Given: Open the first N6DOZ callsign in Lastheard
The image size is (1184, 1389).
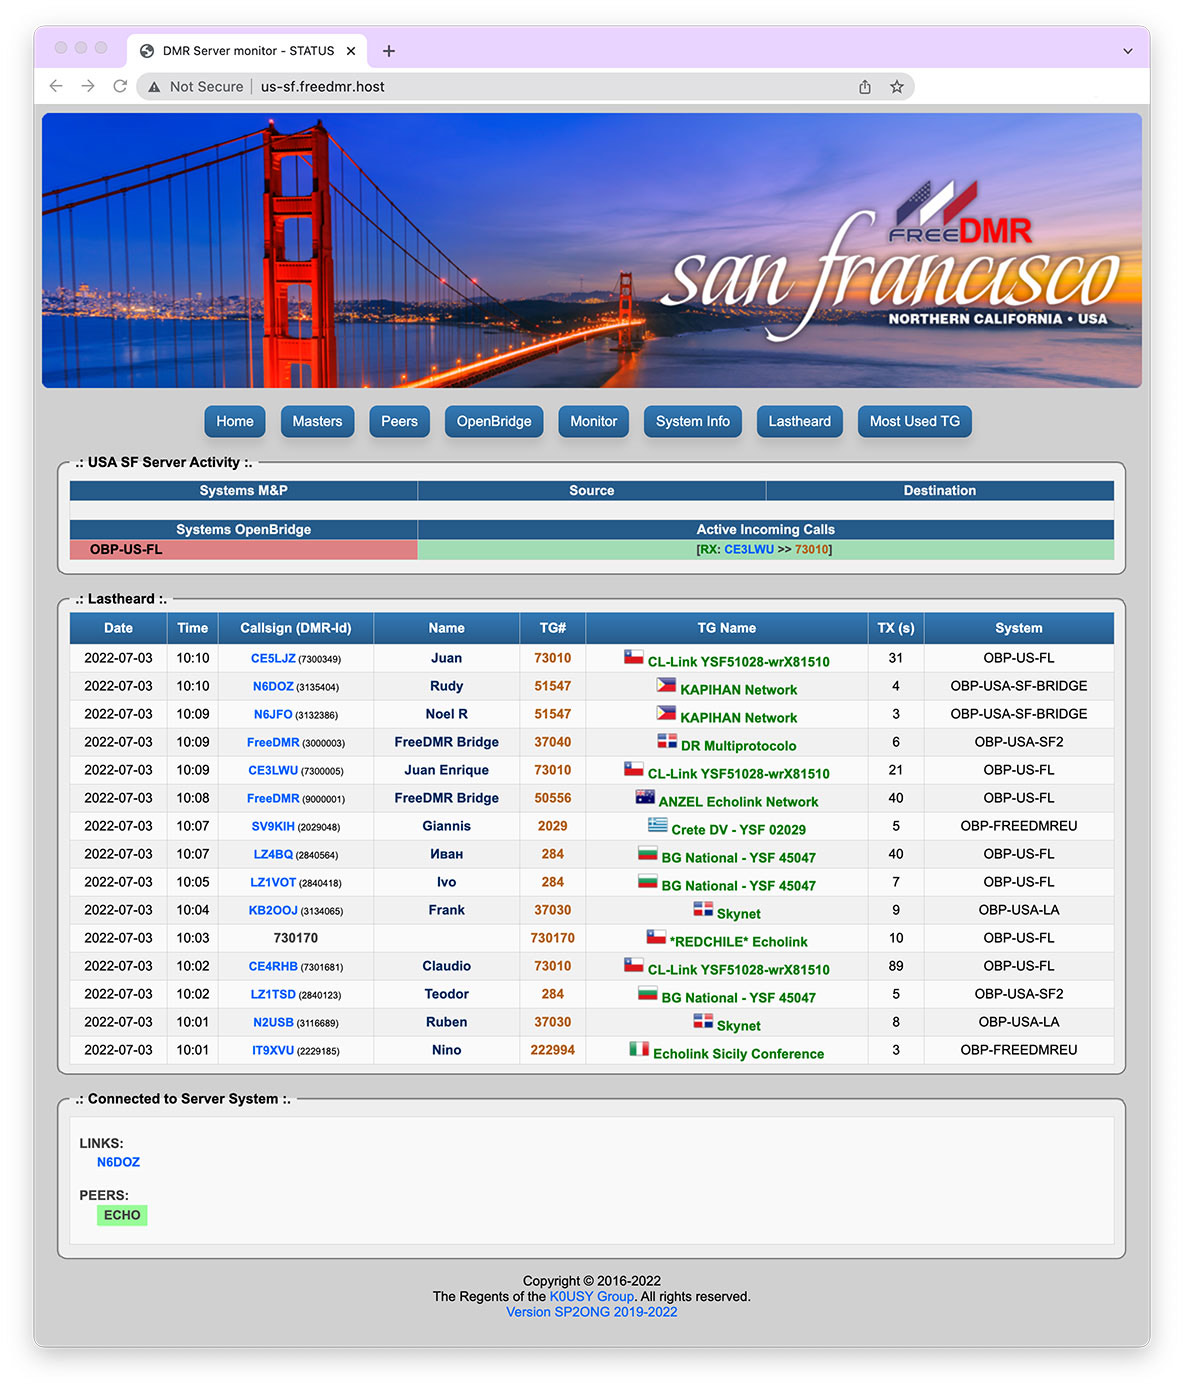Looking at the screenshot, I should 273,686.
